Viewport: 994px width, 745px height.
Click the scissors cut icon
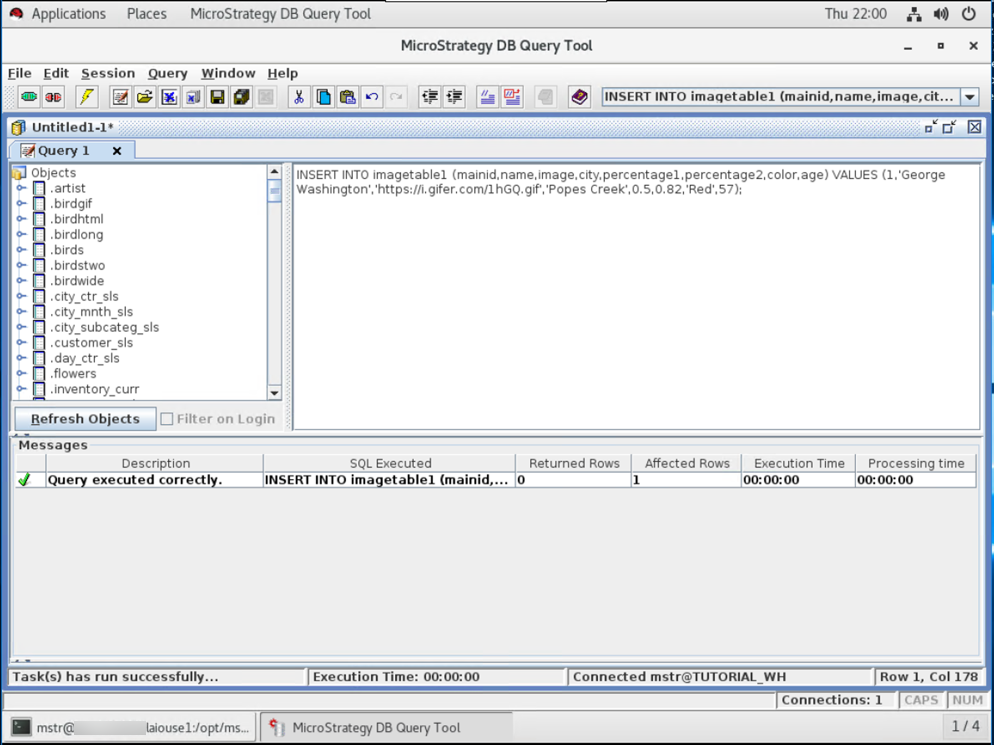click(298, 97)
